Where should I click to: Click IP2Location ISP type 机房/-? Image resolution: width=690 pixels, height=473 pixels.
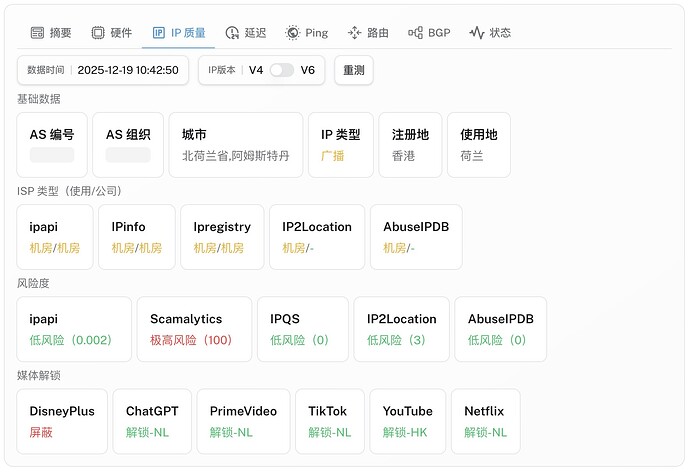click(x=298, y=248)
